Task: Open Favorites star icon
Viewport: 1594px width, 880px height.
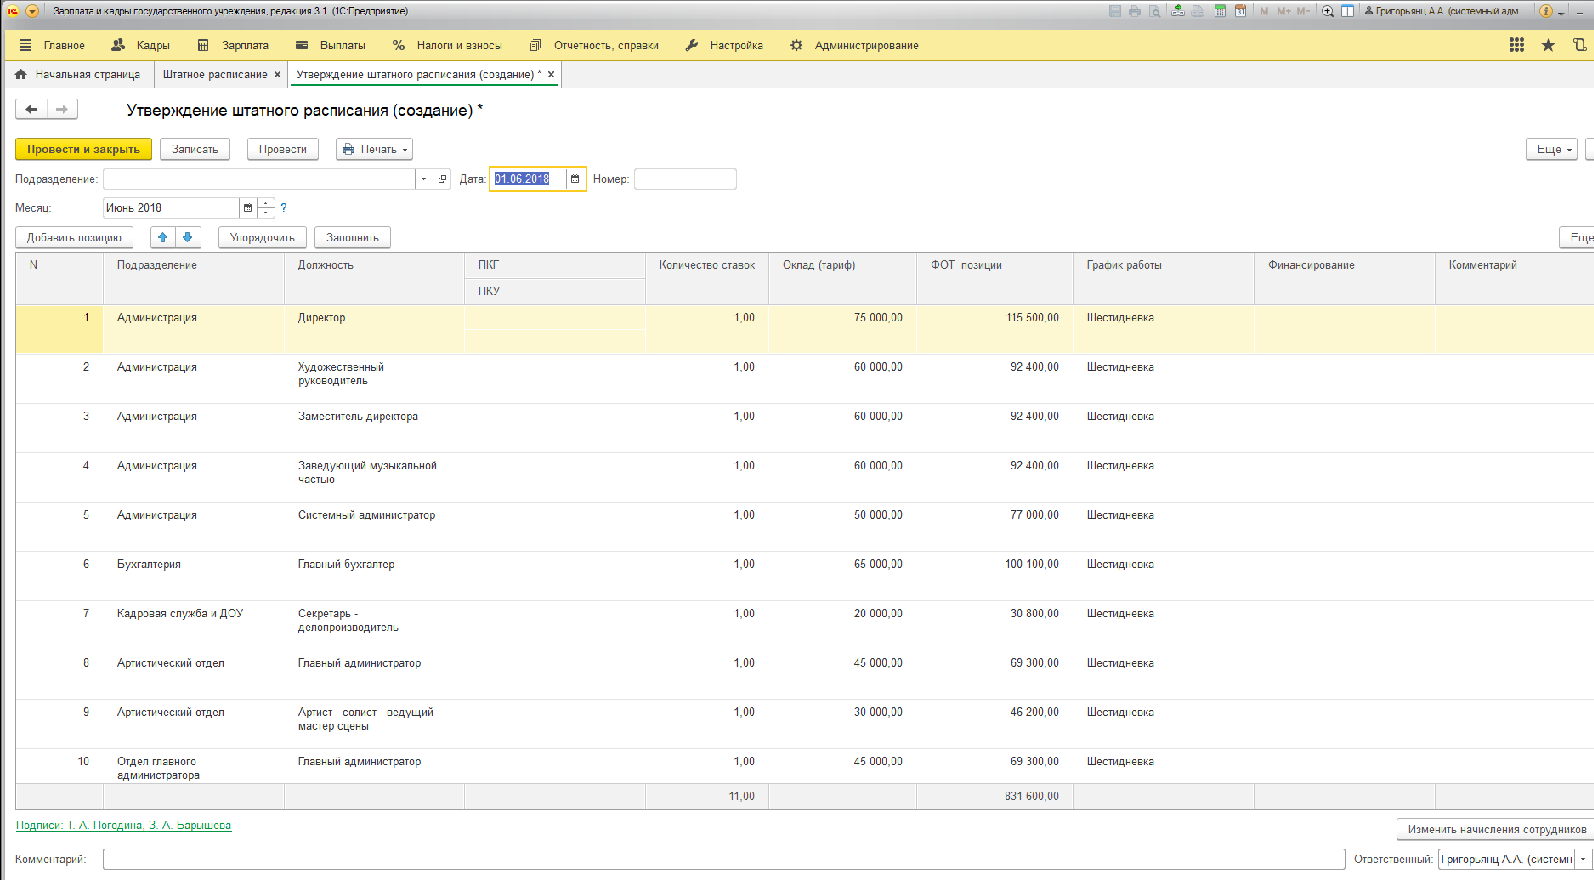Action: pyautogui.click(x=1548, y=45)
